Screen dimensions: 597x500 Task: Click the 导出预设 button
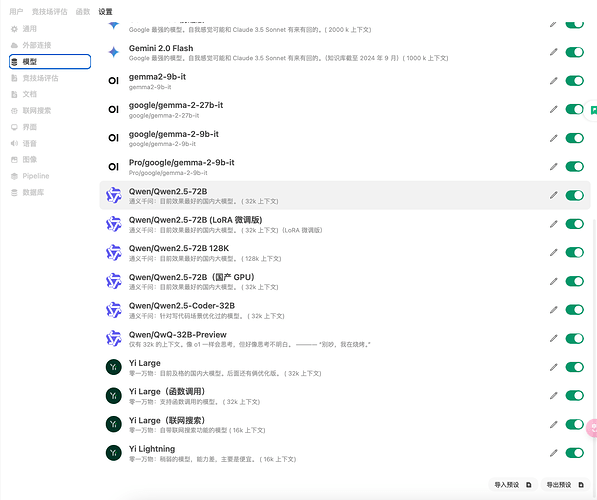[565, 485]
